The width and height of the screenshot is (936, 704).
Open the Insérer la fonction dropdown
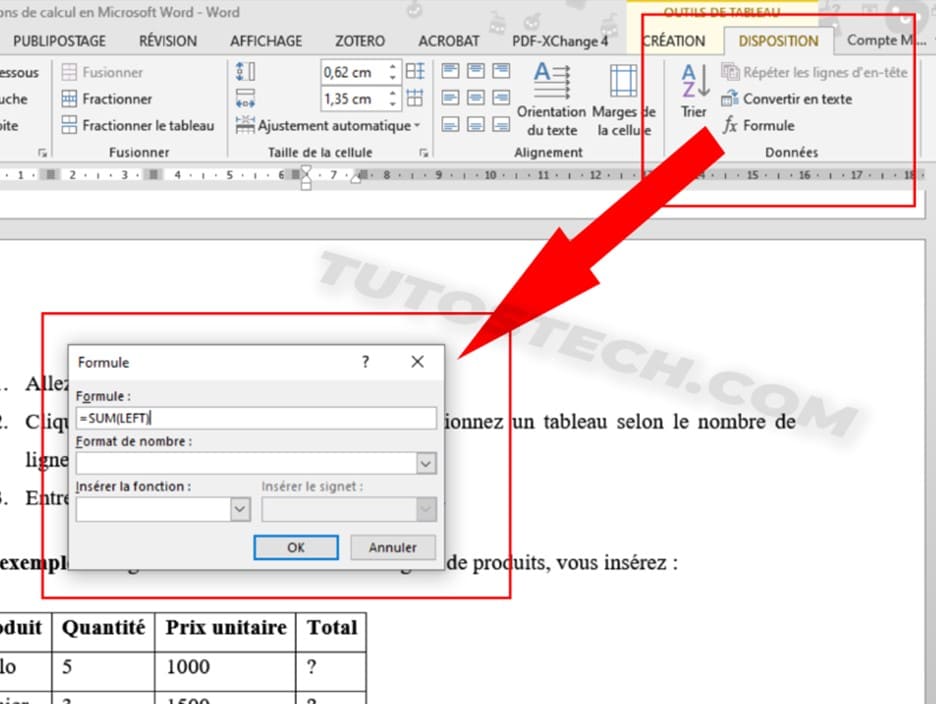[x=238, y=509]
